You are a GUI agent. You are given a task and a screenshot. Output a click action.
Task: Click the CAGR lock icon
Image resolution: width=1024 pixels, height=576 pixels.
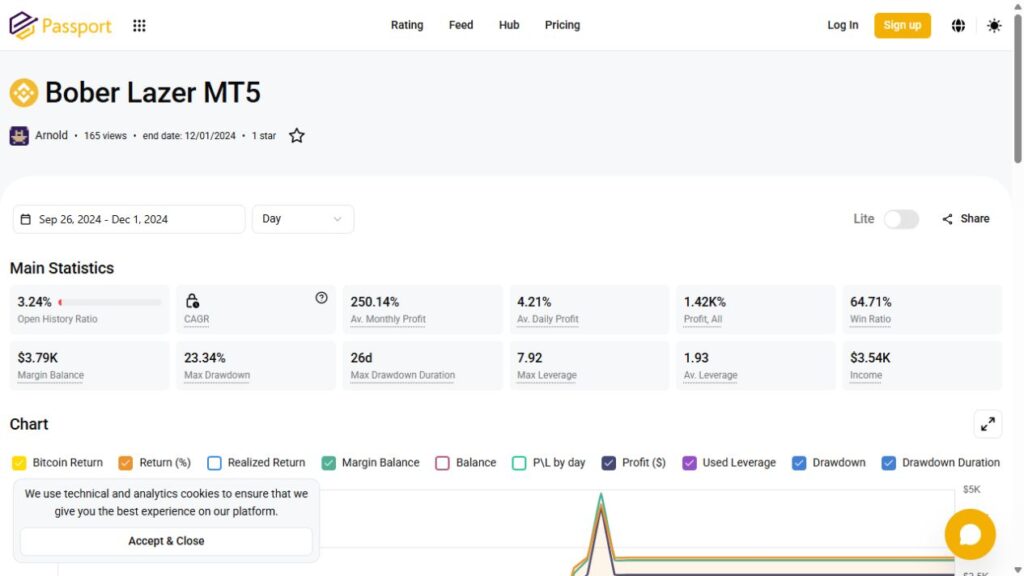click(x=191, y=301)
